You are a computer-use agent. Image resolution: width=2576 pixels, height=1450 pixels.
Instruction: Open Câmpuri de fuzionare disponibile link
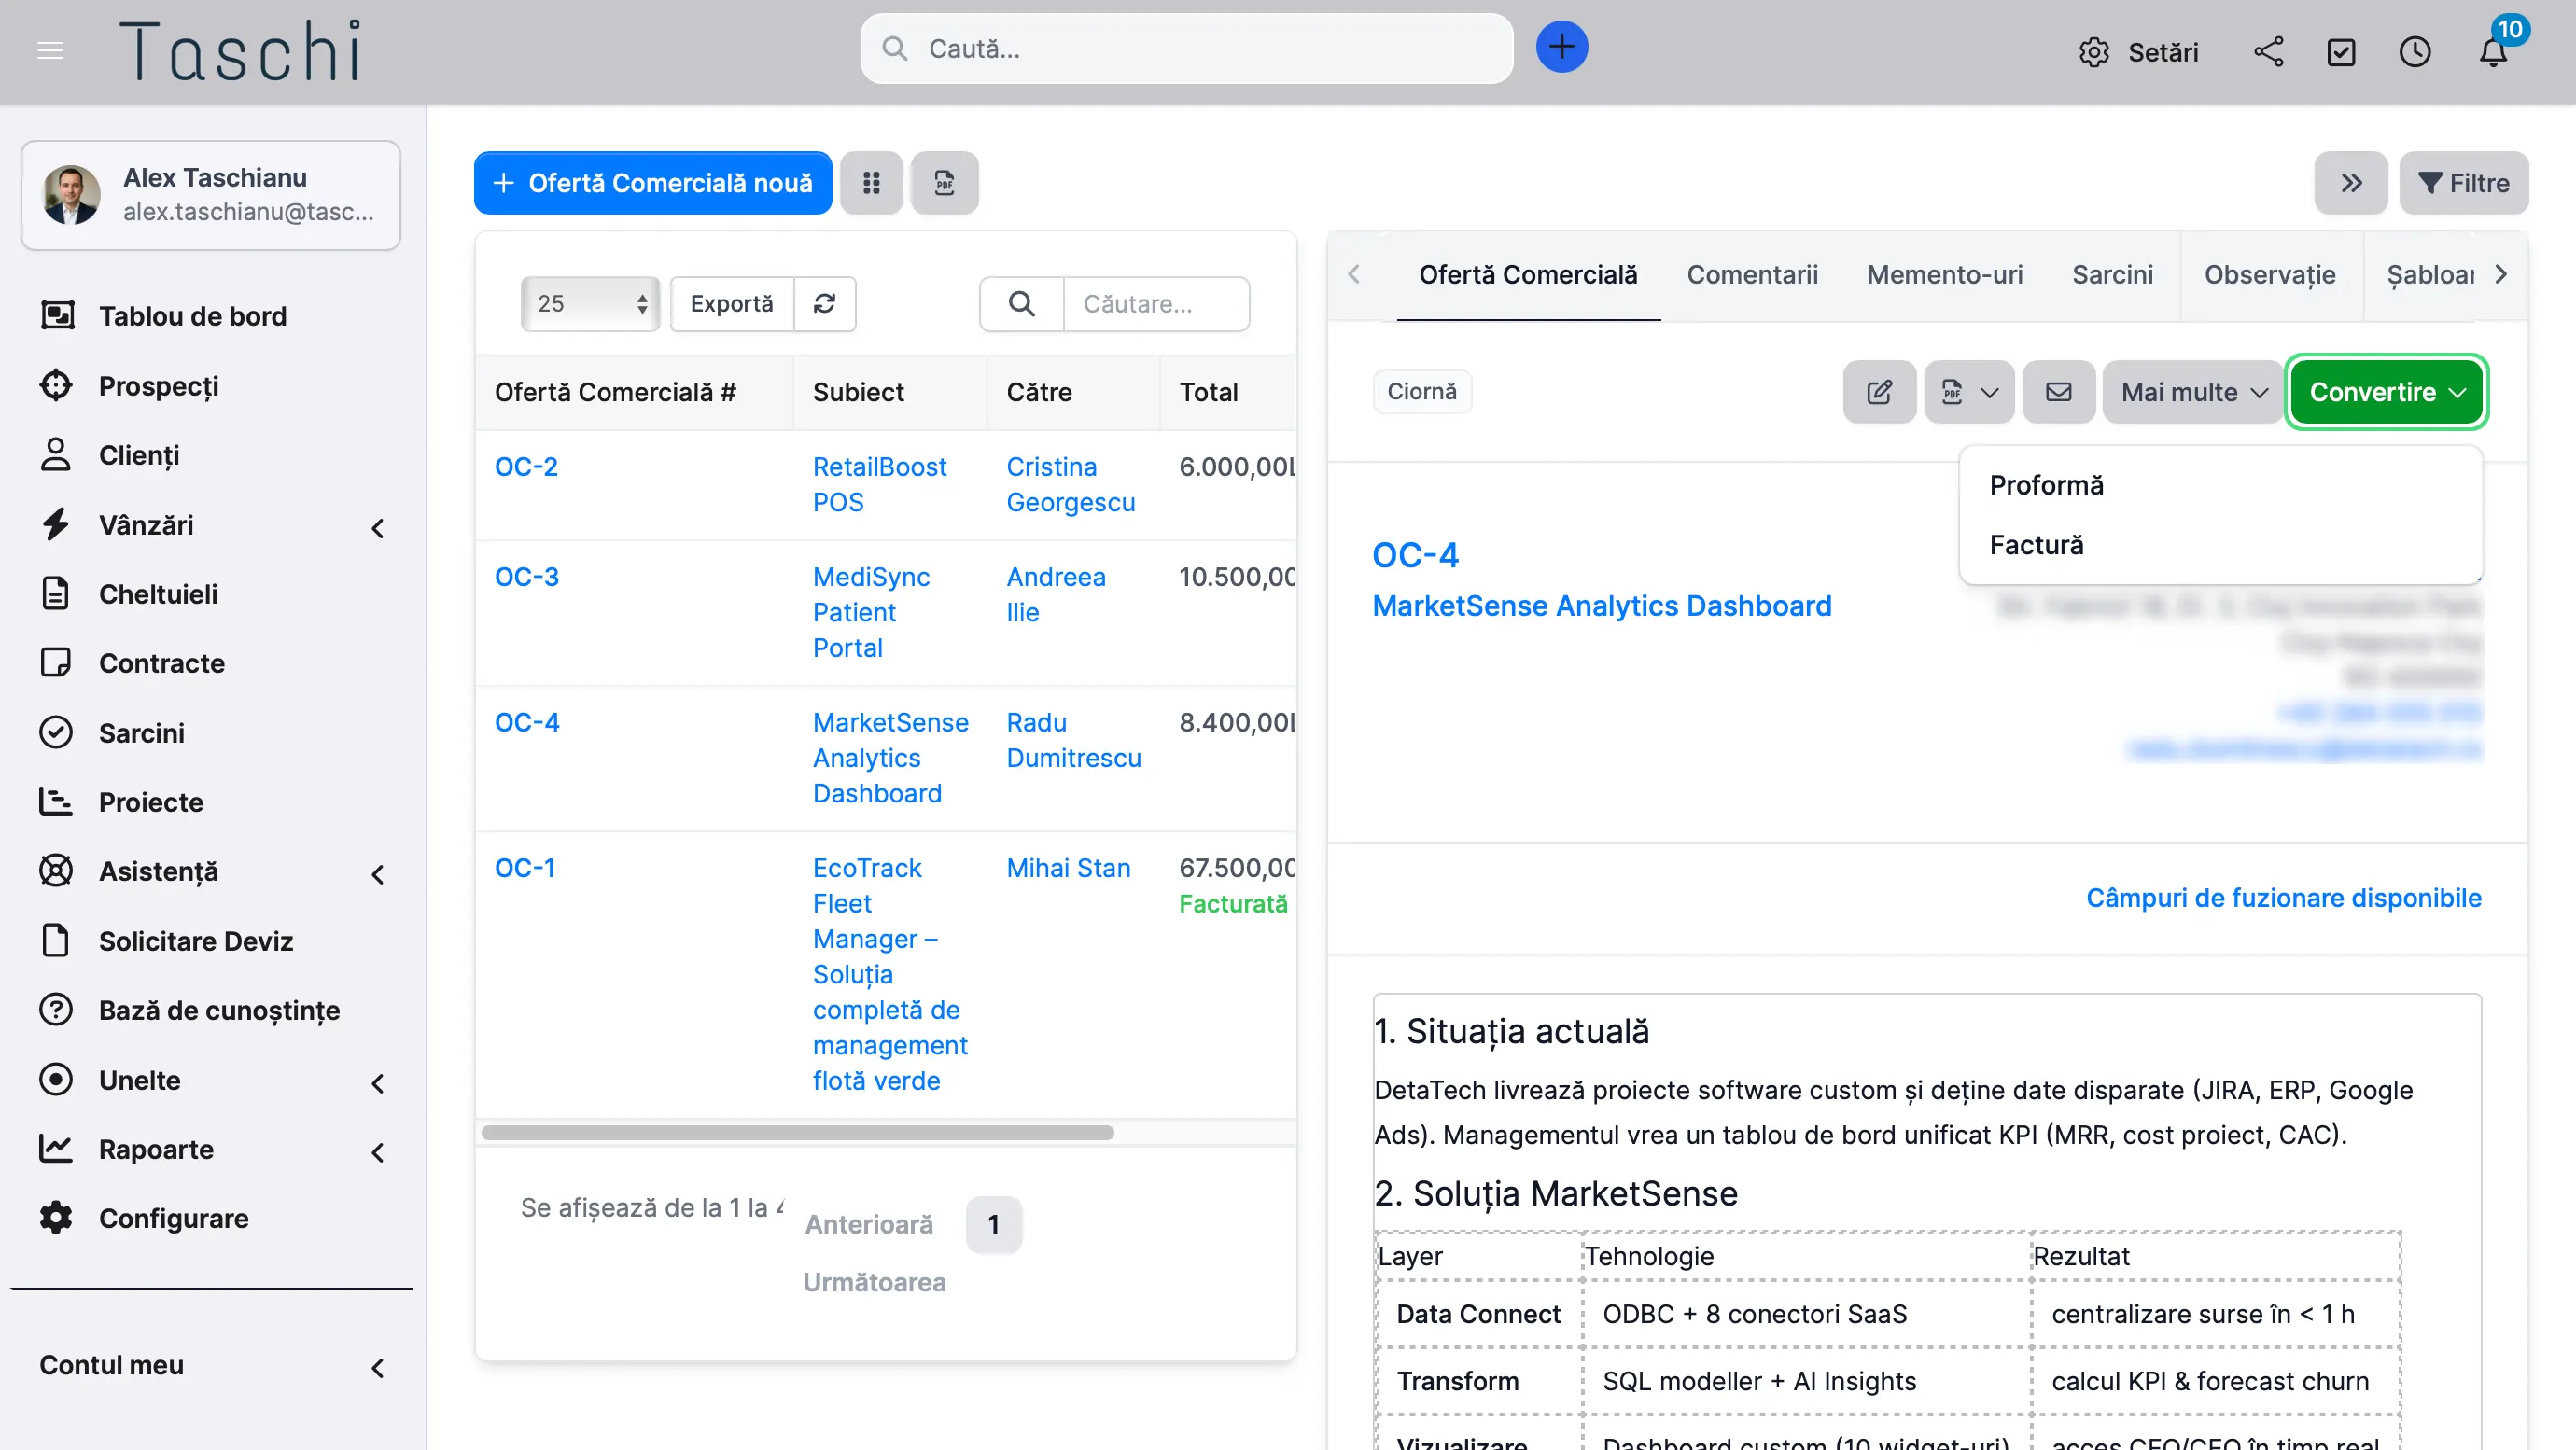coord(2283,898)
